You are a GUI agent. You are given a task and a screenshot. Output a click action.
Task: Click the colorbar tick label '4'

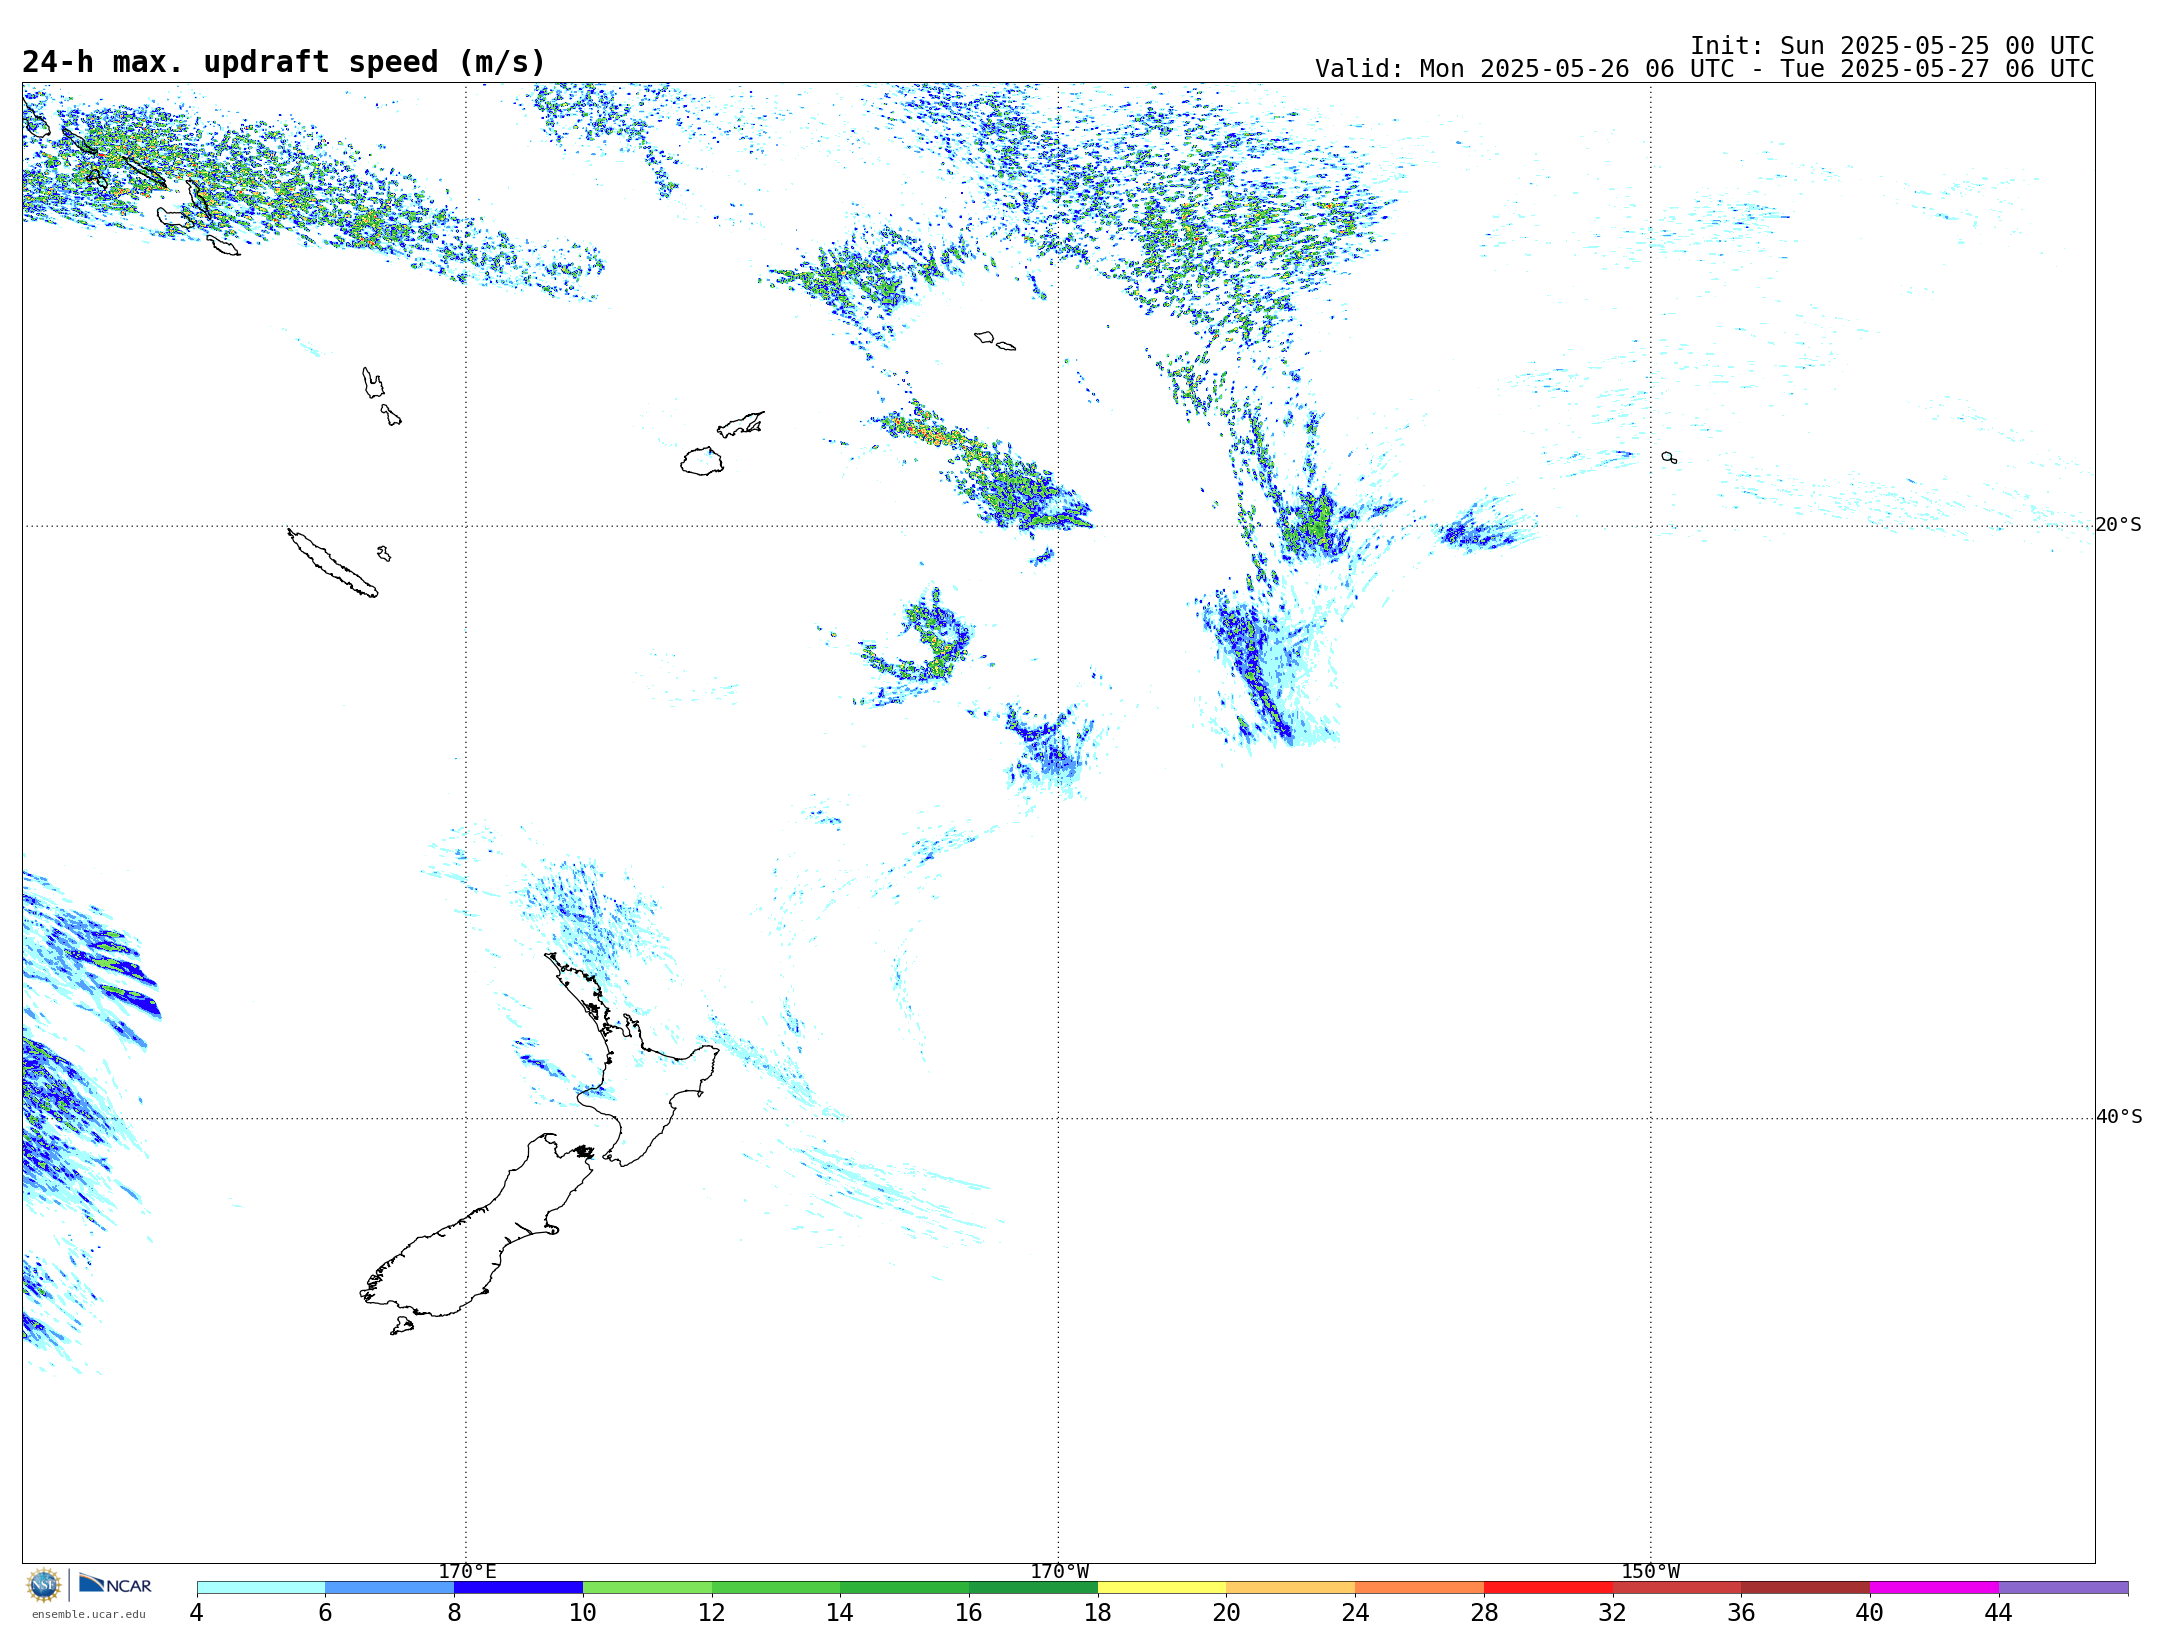(x=196, y=1613)
